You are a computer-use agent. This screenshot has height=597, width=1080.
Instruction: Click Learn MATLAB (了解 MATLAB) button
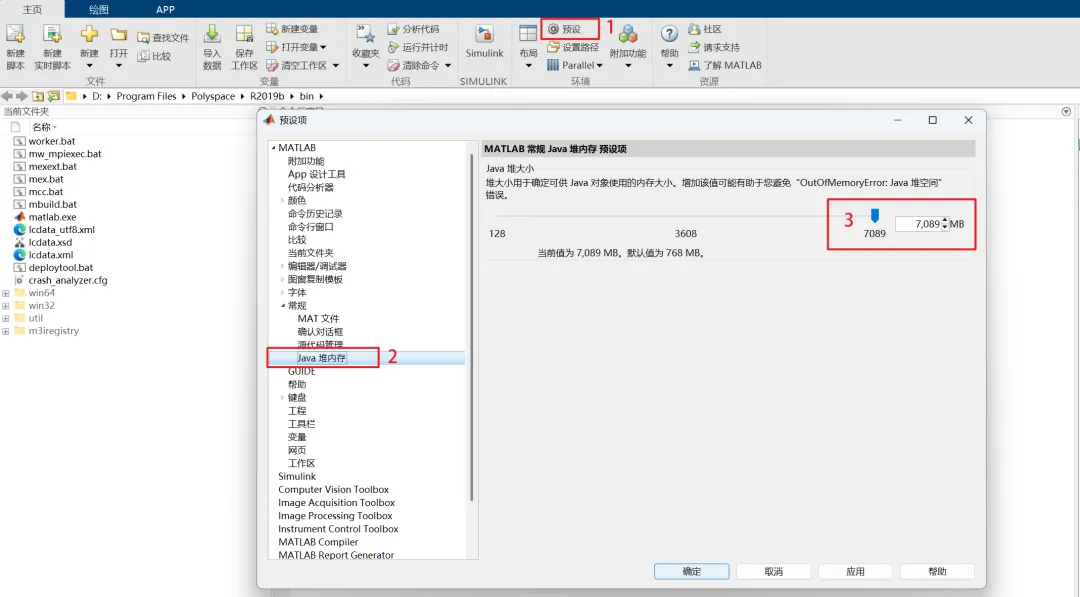[x=725, y=65]
